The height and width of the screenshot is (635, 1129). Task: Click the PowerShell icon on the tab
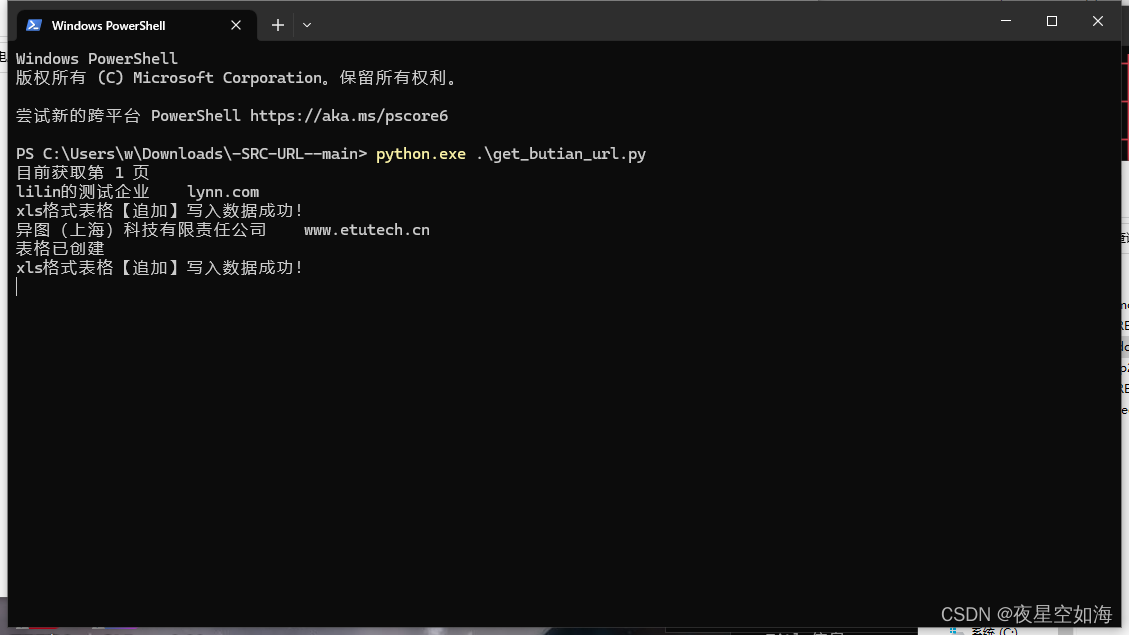pos(33,25)
